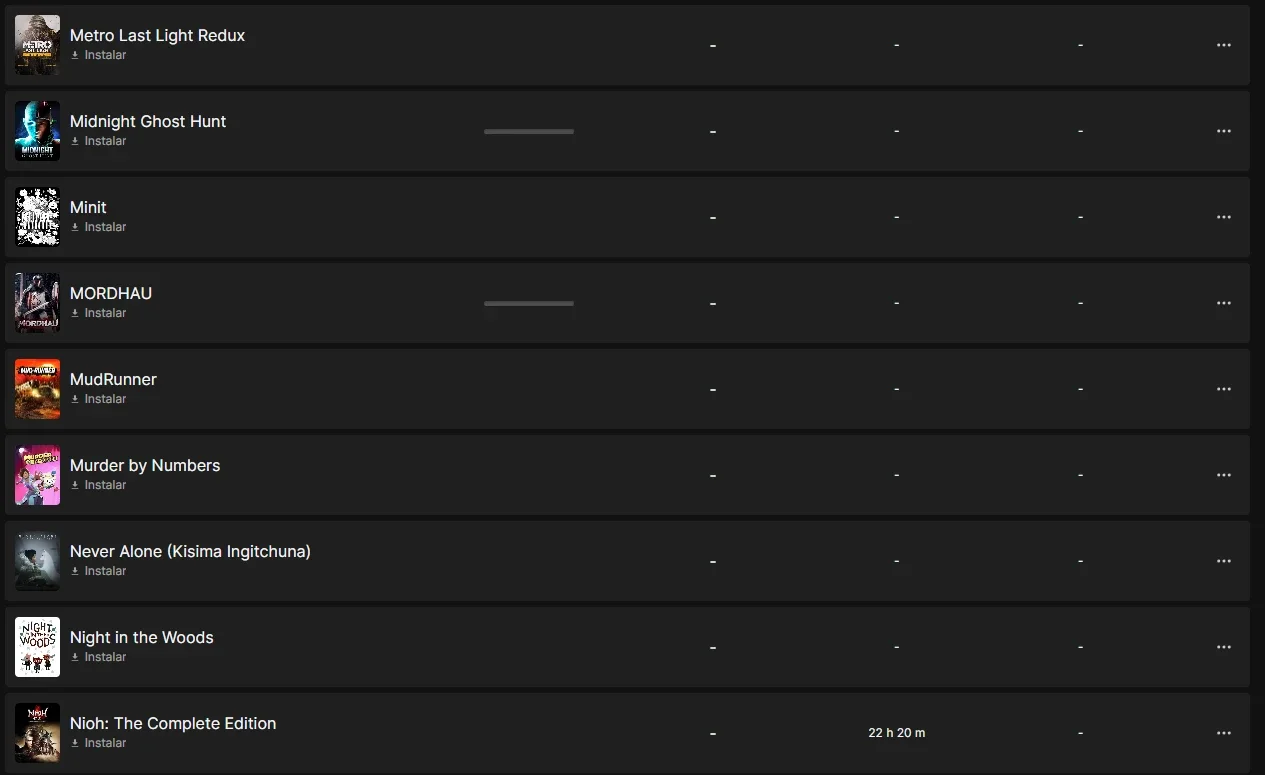The width and height of the screenshot is (1265, 775).
Task: Install Nioh: The Complete Edition via Instalar
Action: pos(98,743)
